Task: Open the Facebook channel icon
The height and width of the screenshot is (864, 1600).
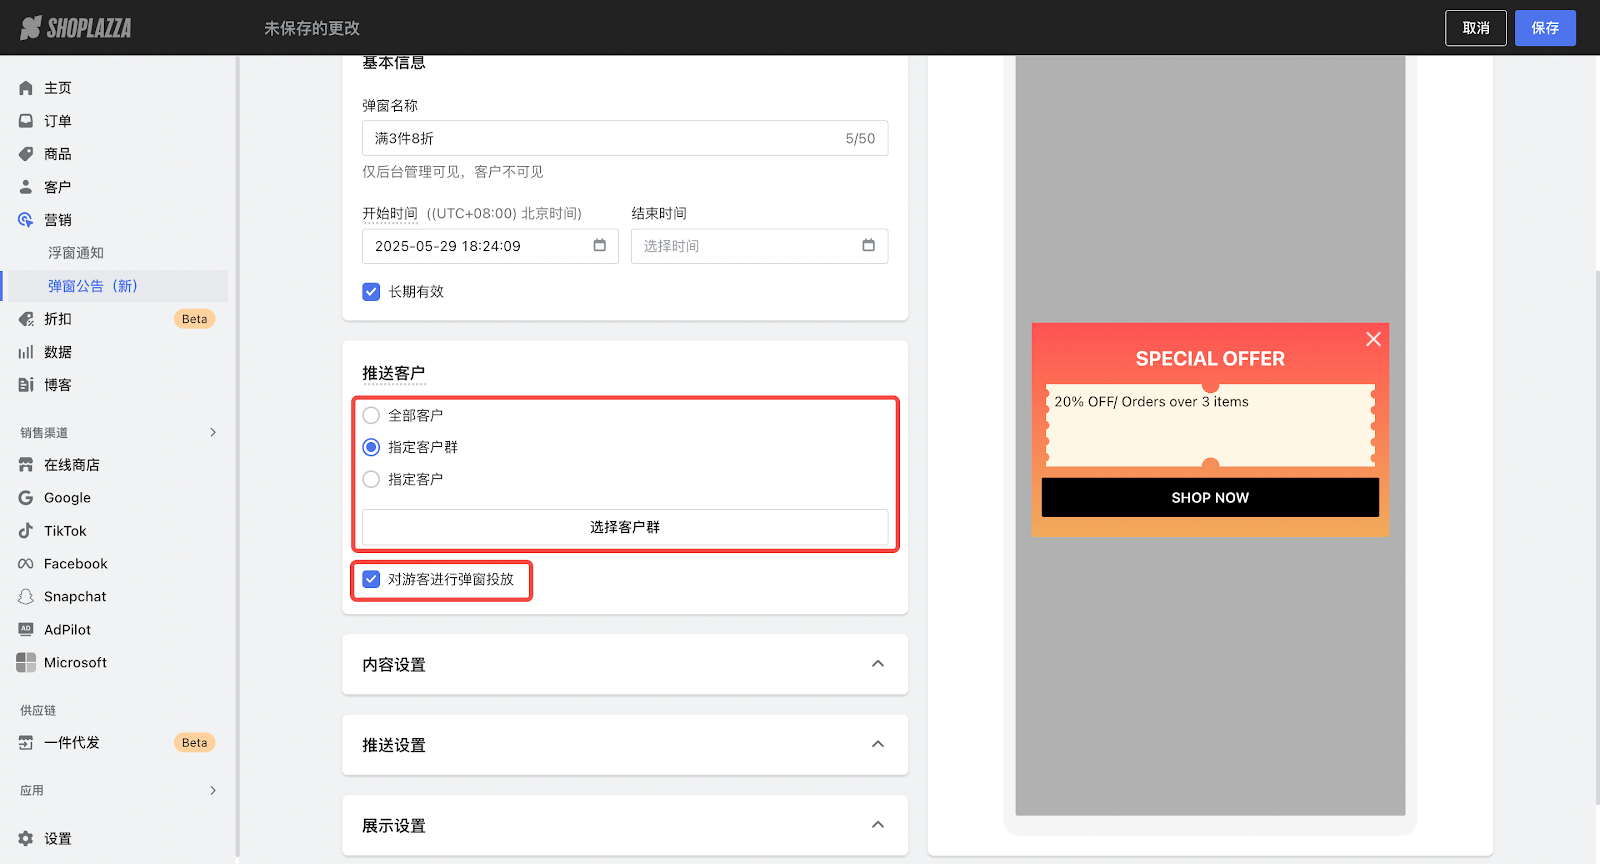Action: (x=26, y=564)
